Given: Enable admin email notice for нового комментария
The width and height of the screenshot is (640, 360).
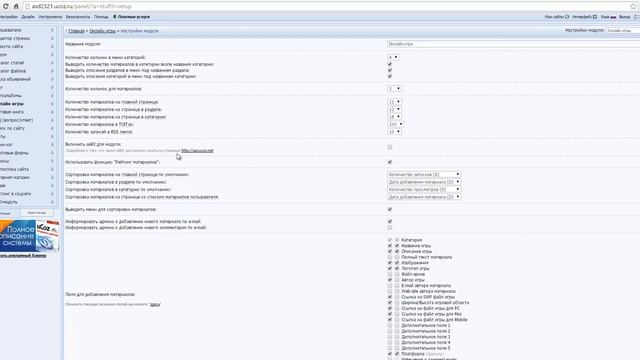Looking at the screenshot, I should (390, 228).
